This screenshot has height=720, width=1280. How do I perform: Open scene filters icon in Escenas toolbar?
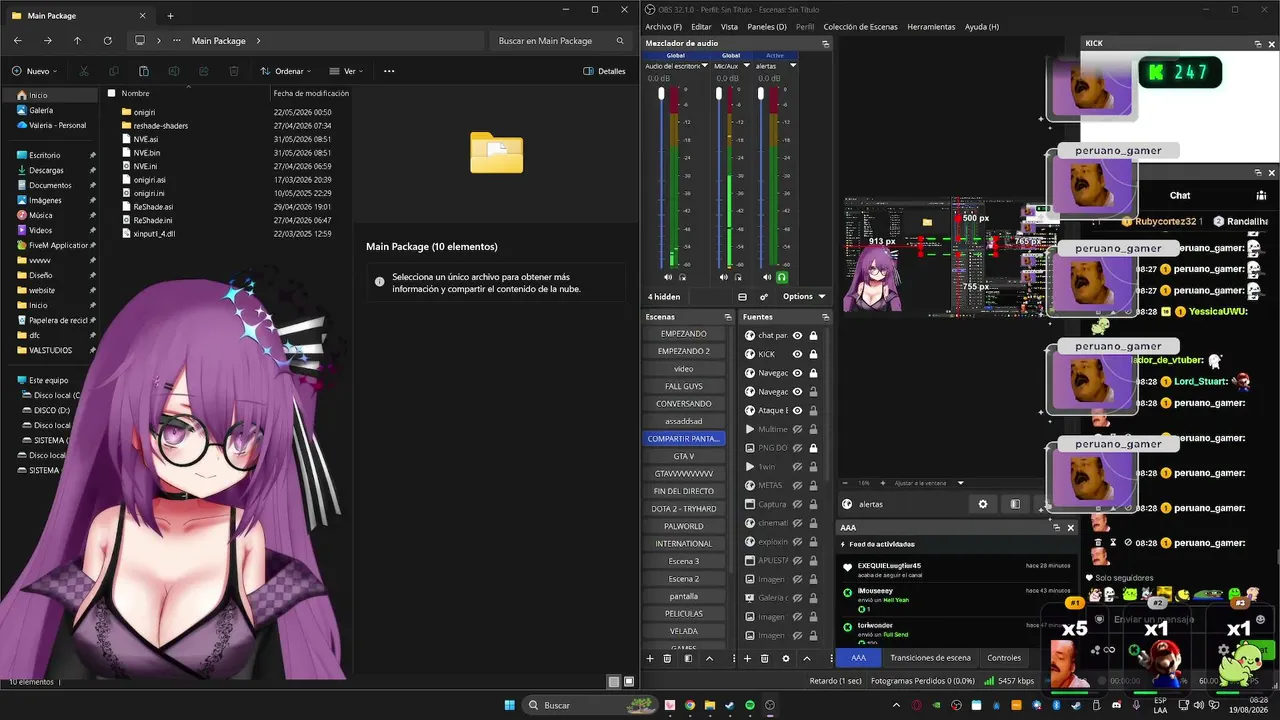pos(688,658)
